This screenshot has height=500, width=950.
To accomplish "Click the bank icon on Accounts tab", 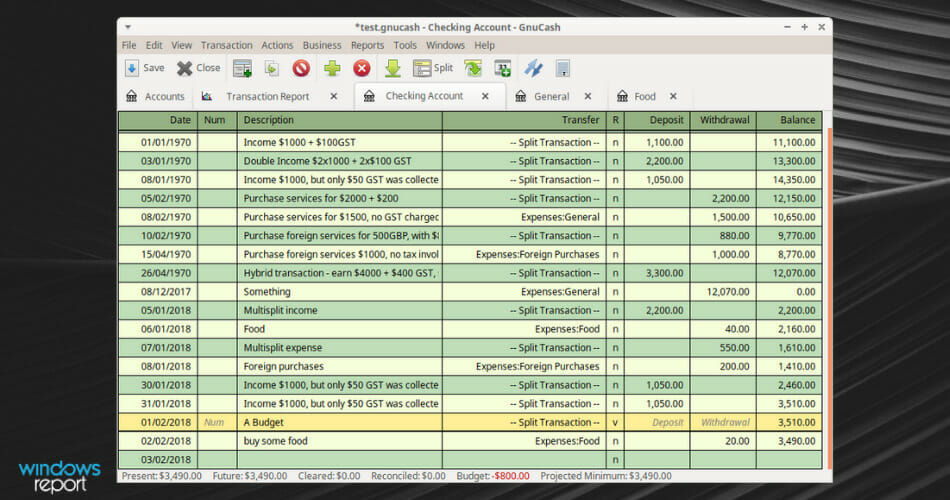I will tap(131, 96).
